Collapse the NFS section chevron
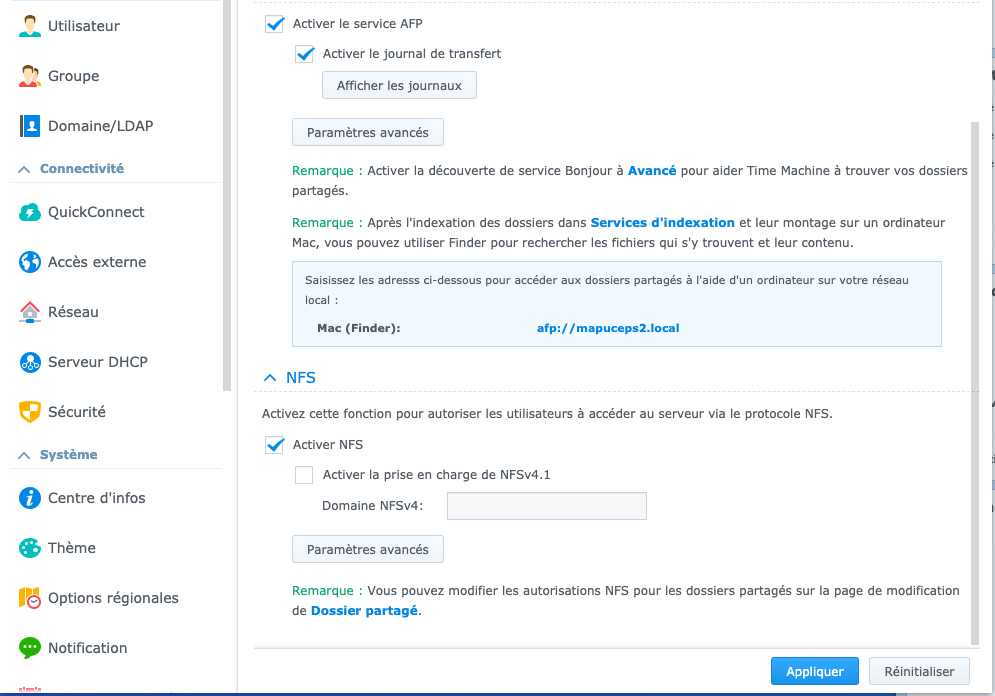This screenshot has height=696, width=995. tap(270, 378)
